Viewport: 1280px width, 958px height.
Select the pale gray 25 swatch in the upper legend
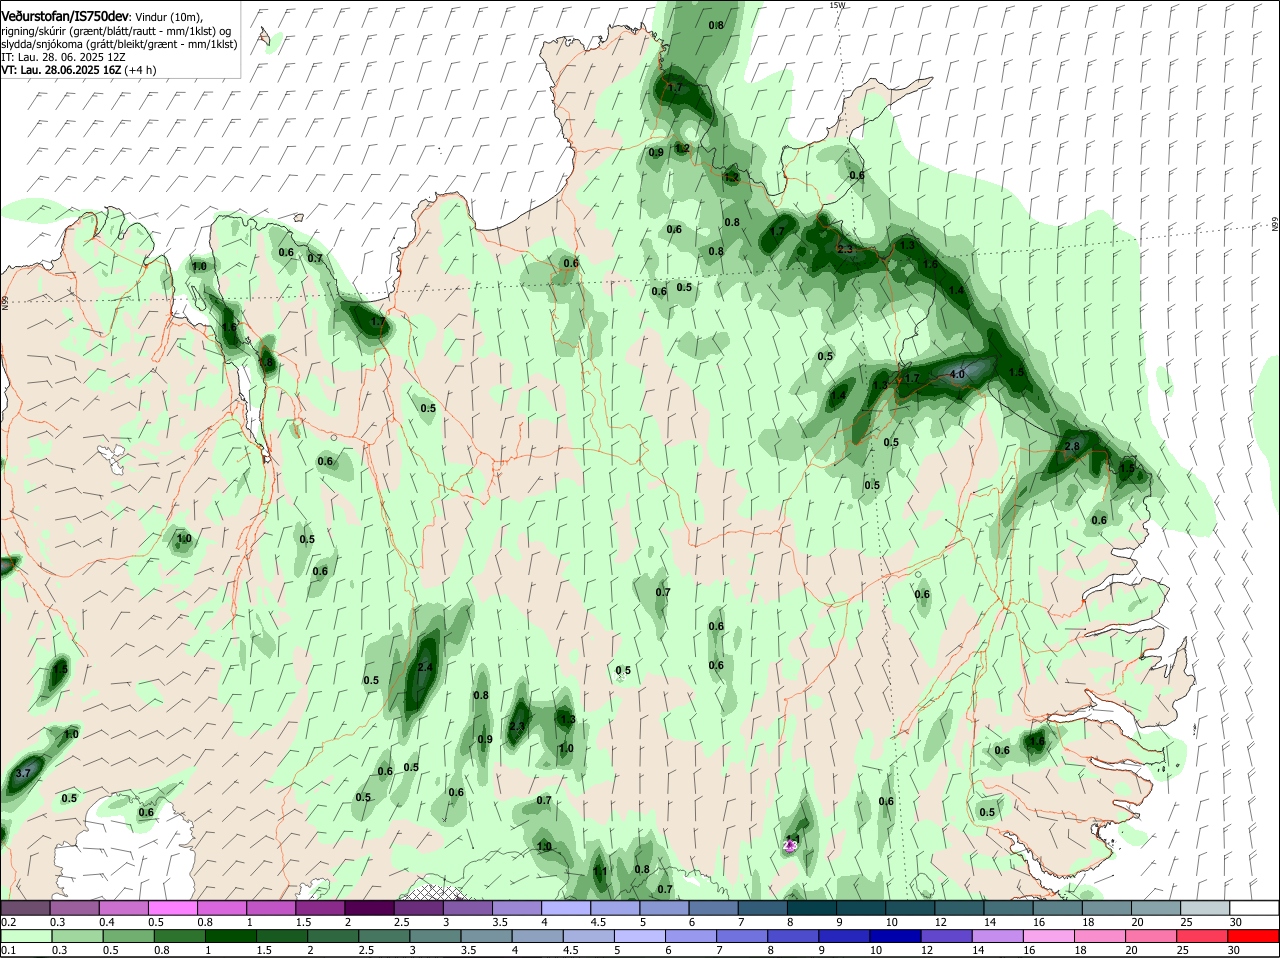[1205, 908]
